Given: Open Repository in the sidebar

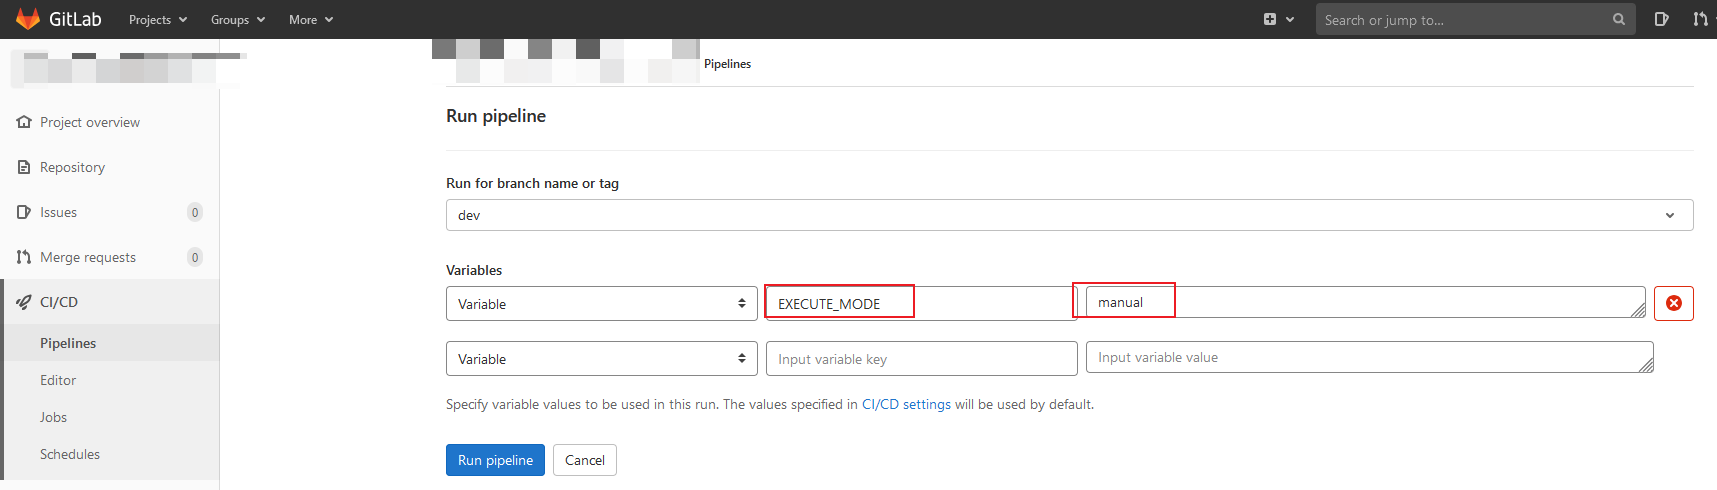Looking at the screenshot, I should pos(72,167).
